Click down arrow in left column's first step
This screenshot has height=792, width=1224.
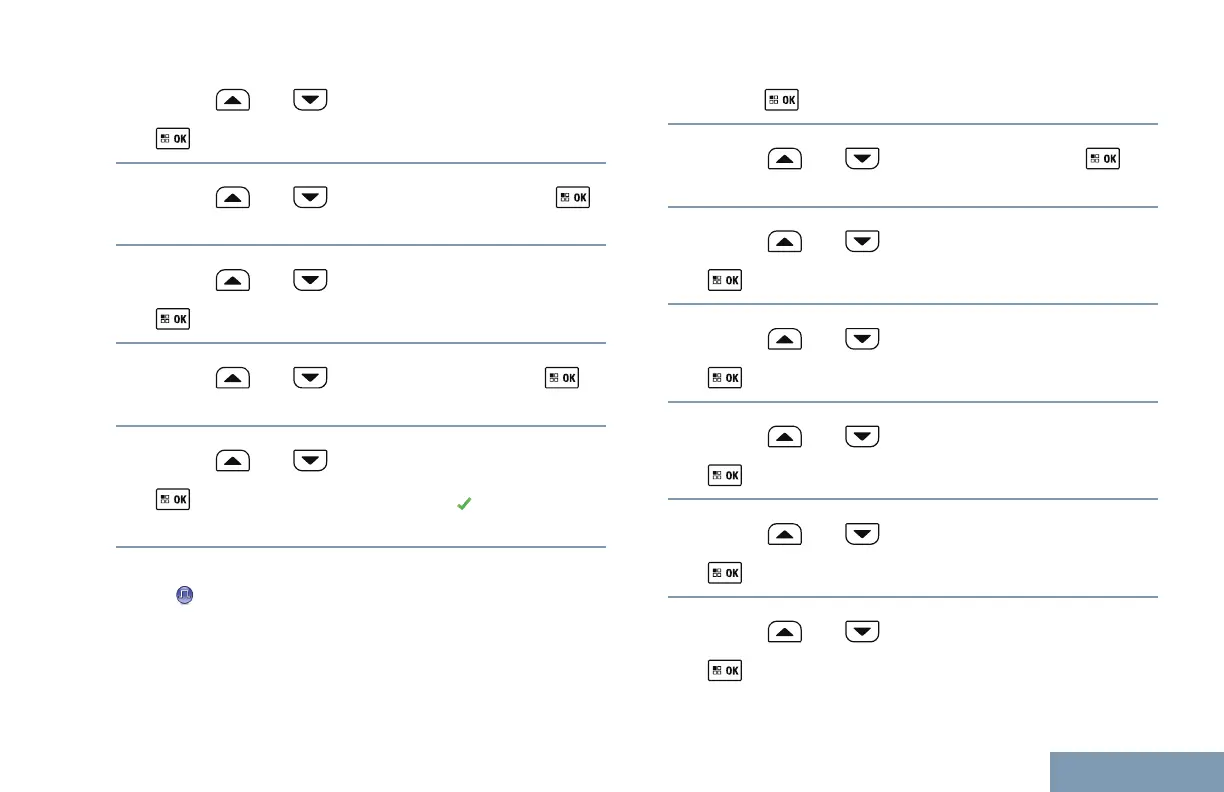(310, 99)
